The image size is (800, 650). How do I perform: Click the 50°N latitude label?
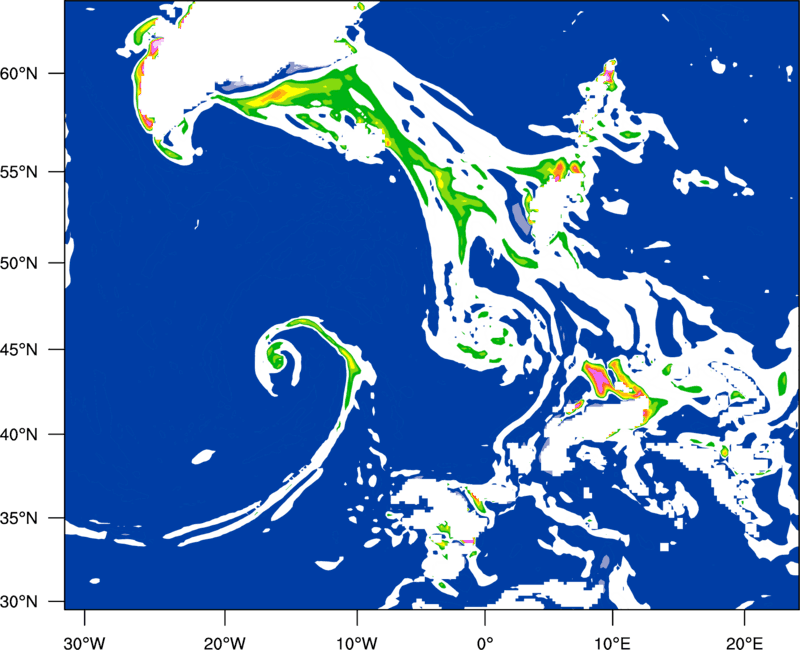click(x=19, y=263)
